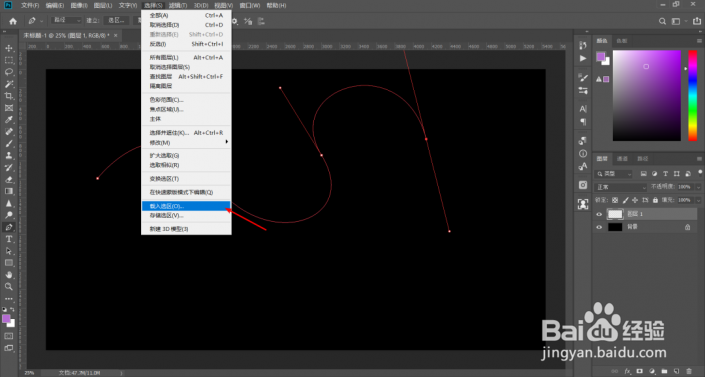Select the Brush tool
This screenshot has height=377, width=705.
(9, 144)
